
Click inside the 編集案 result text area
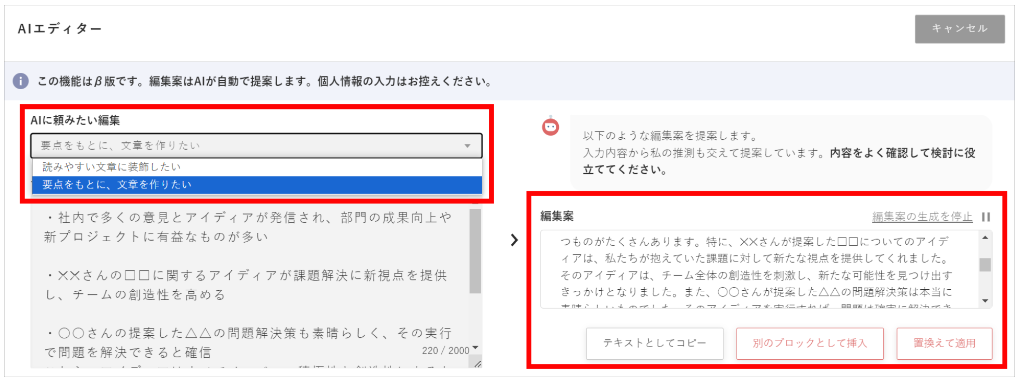[759, 269]
